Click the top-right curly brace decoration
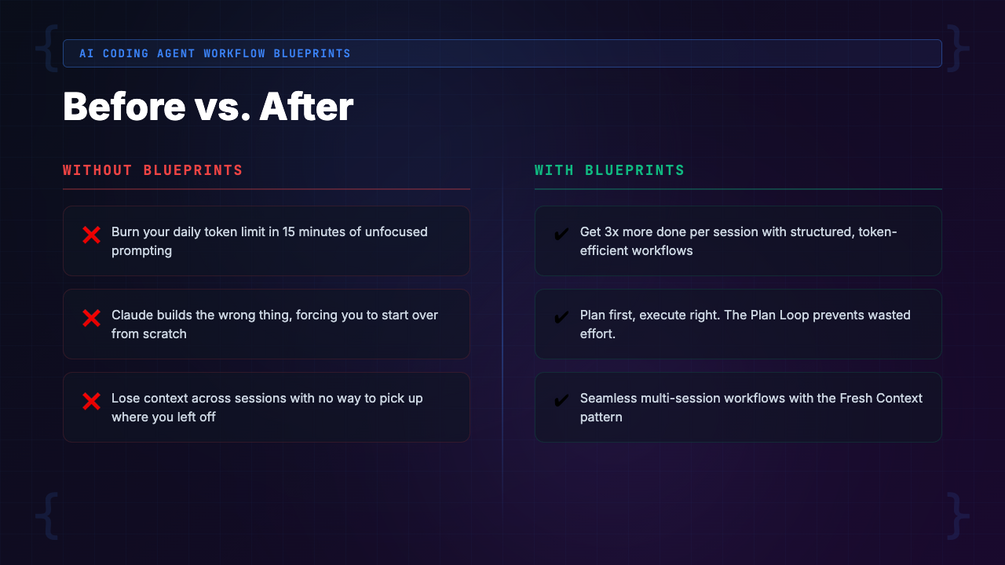The width and height of the screenshot is (1005, 565). coord(958,48)
